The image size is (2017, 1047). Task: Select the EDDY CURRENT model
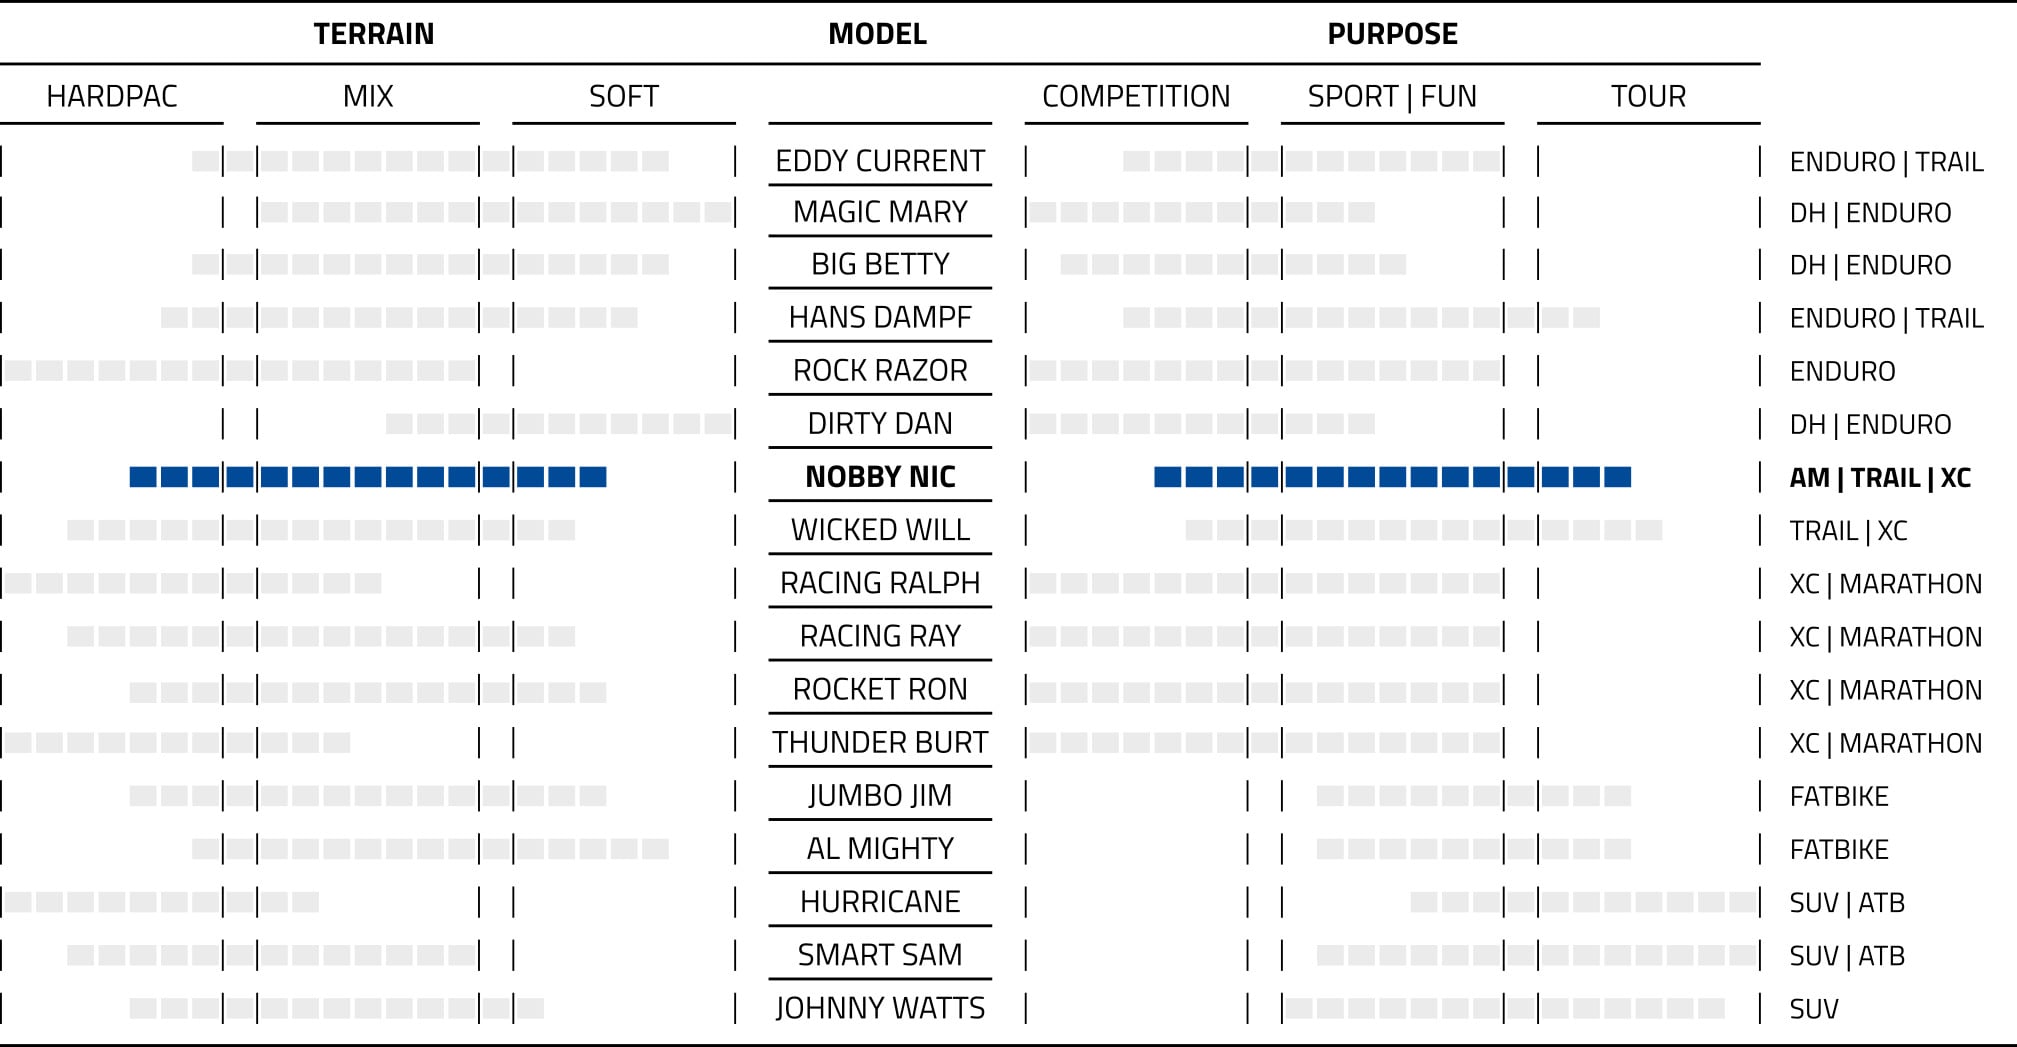[880, 161]
